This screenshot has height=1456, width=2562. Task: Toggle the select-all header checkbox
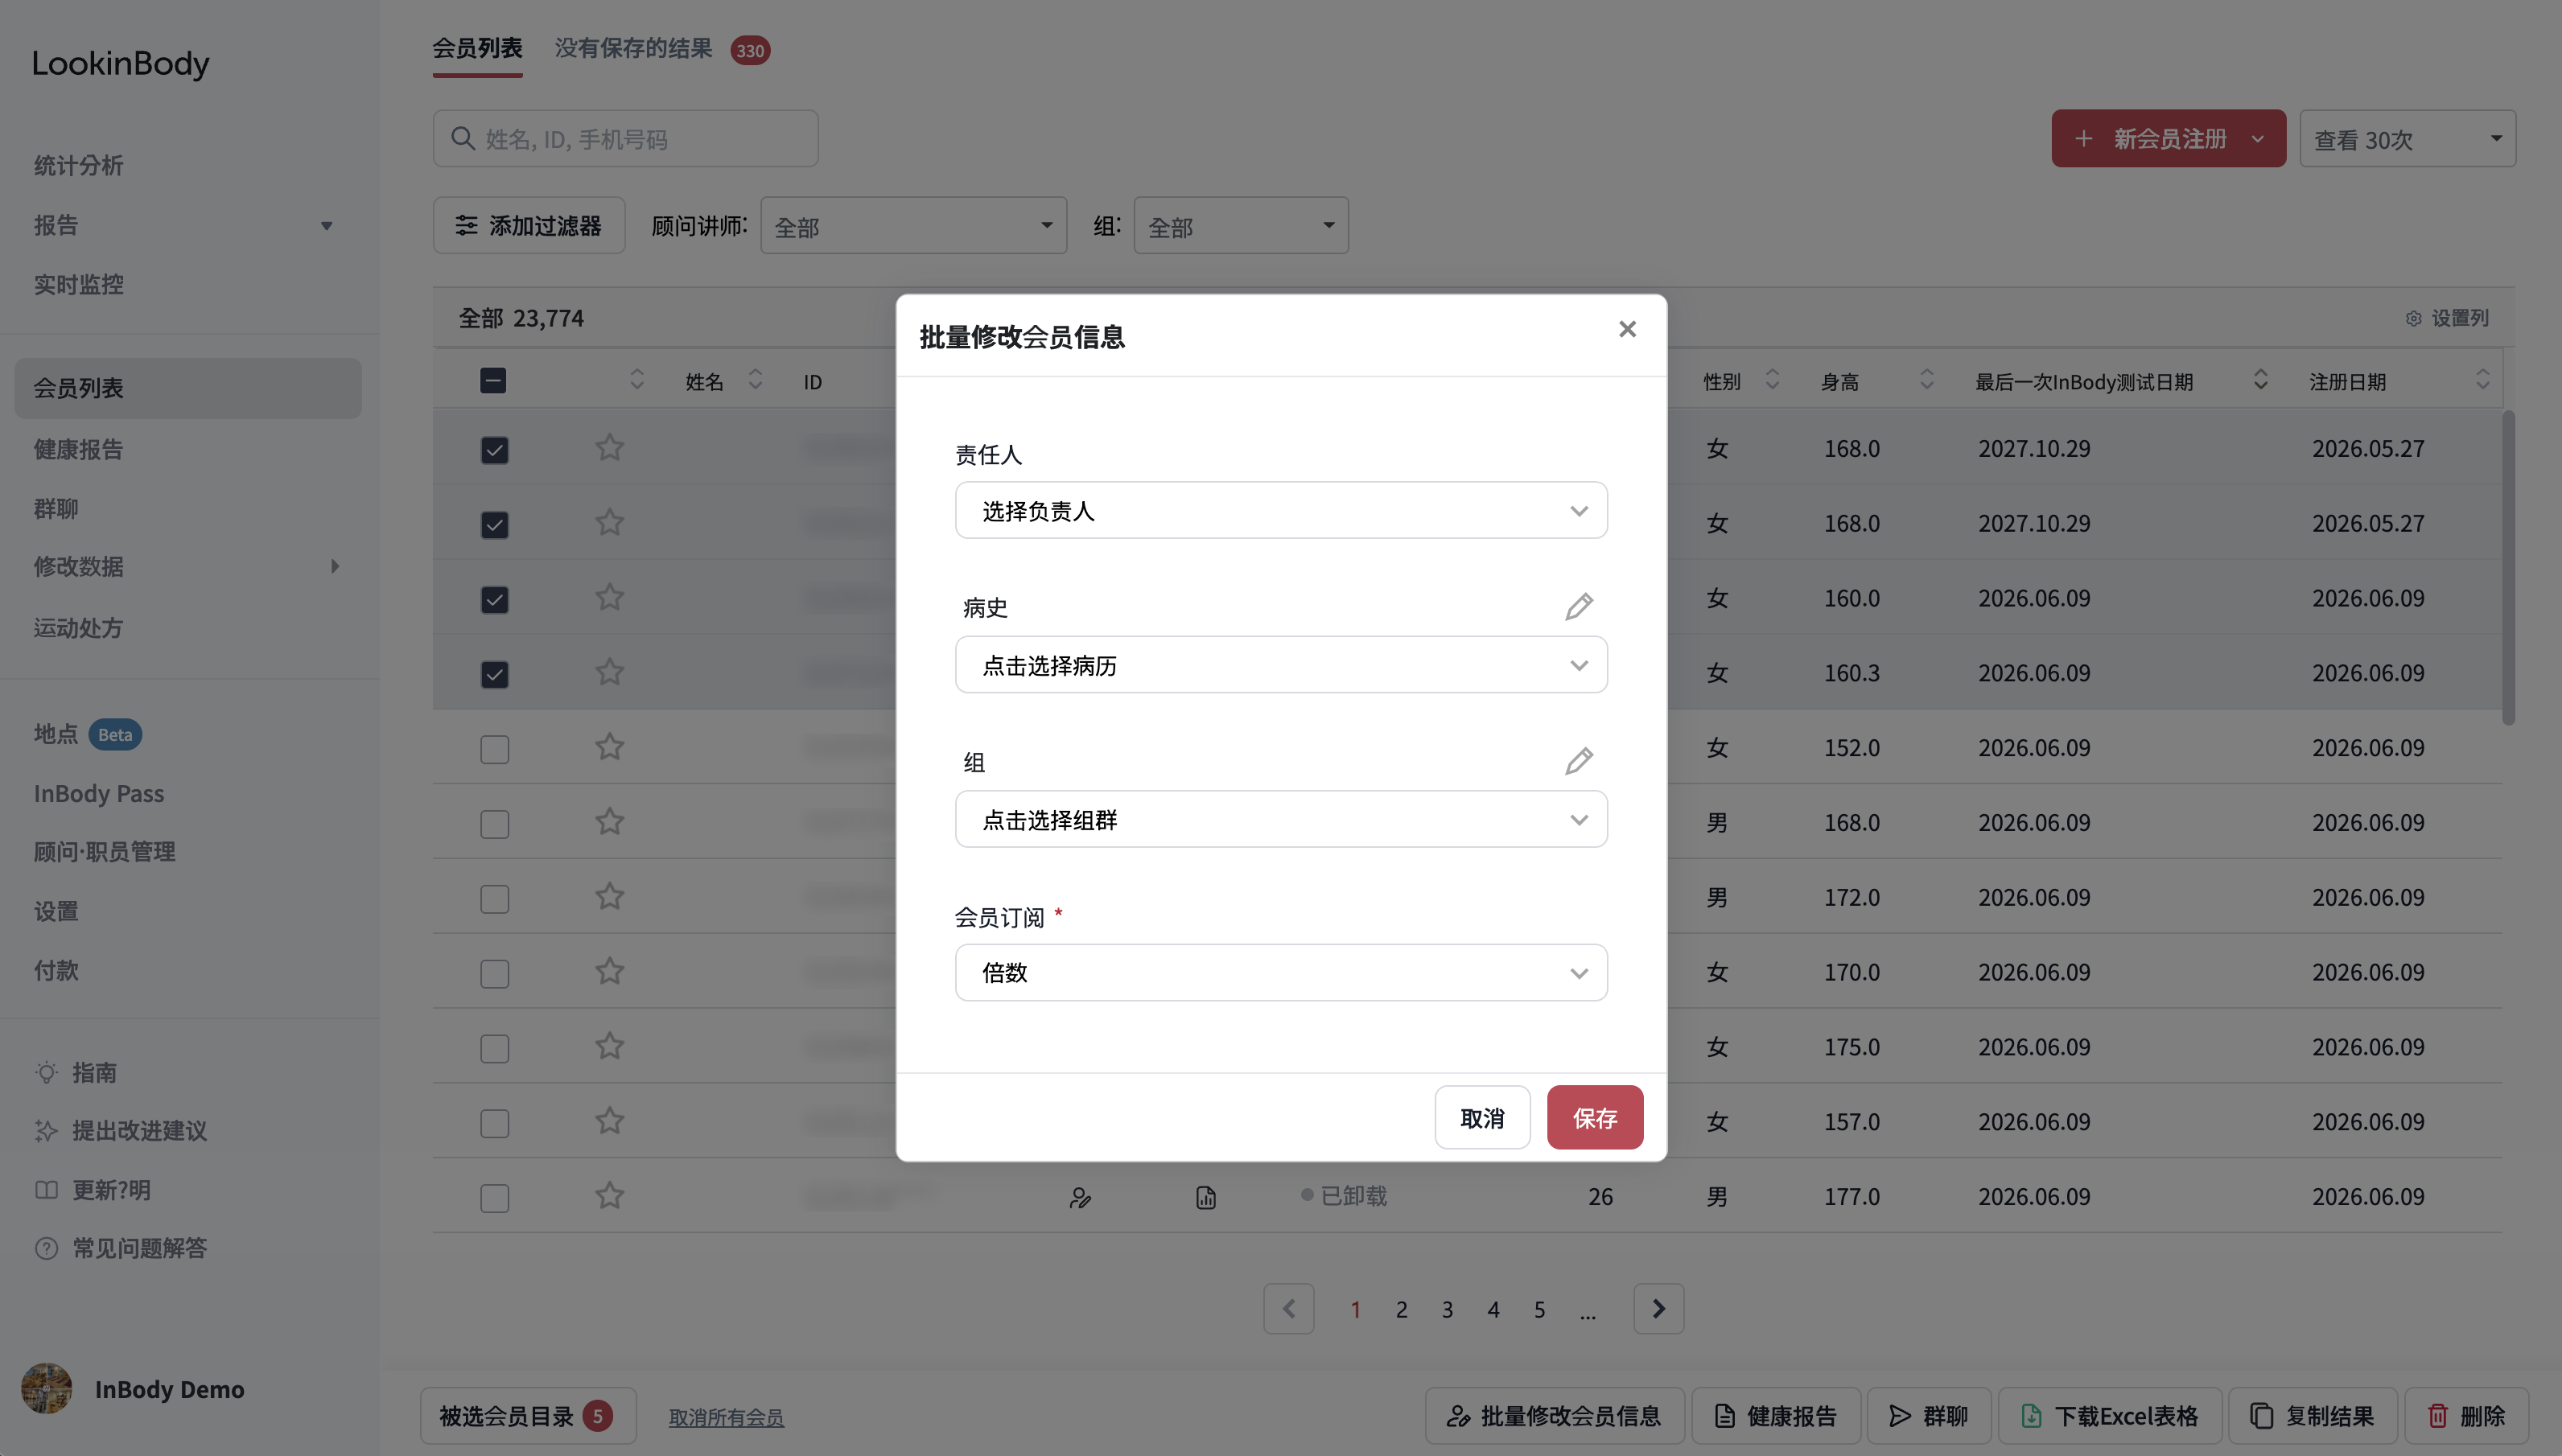coord(493,380)
